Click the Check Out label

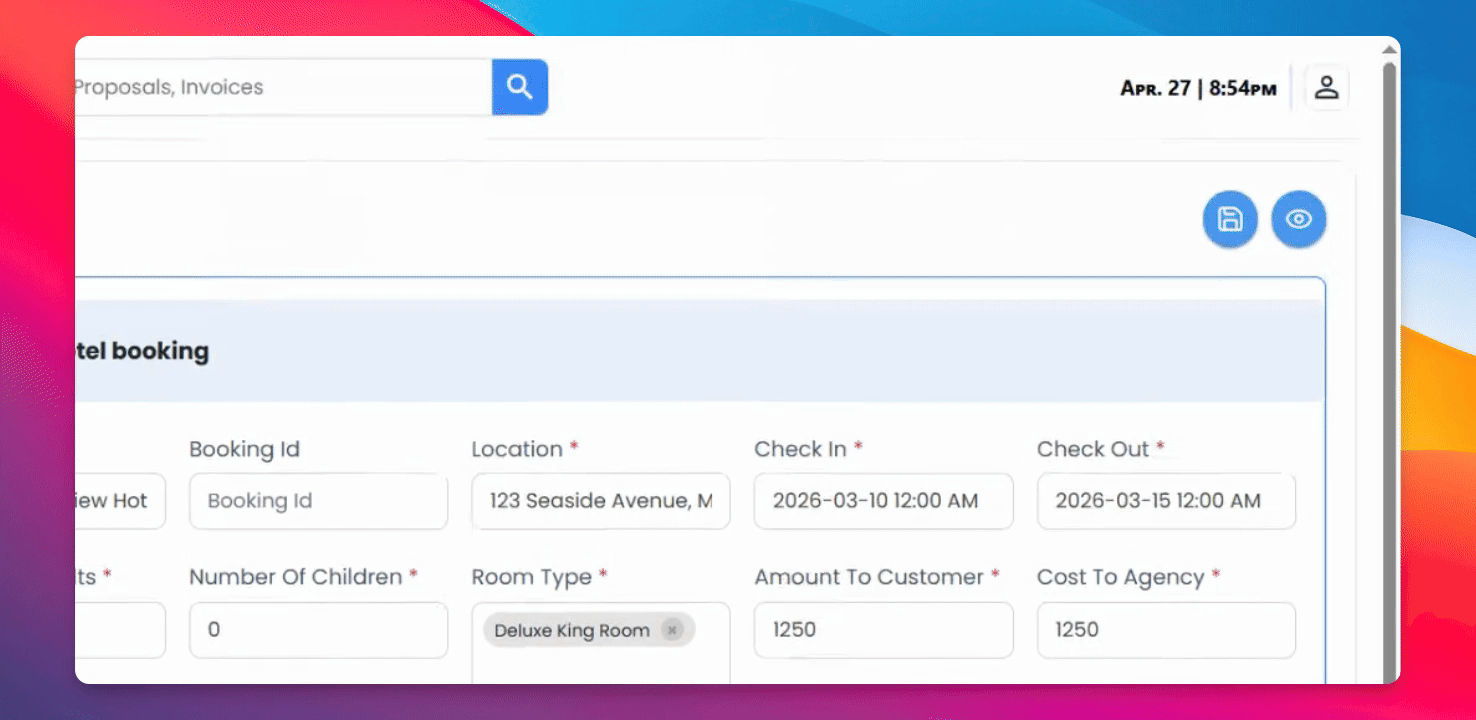coord(1100,449)
